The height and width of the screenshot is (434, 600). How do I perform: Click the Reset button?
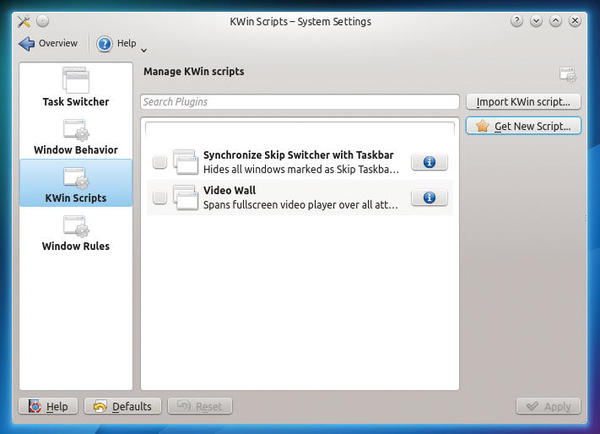pos(200,406)
